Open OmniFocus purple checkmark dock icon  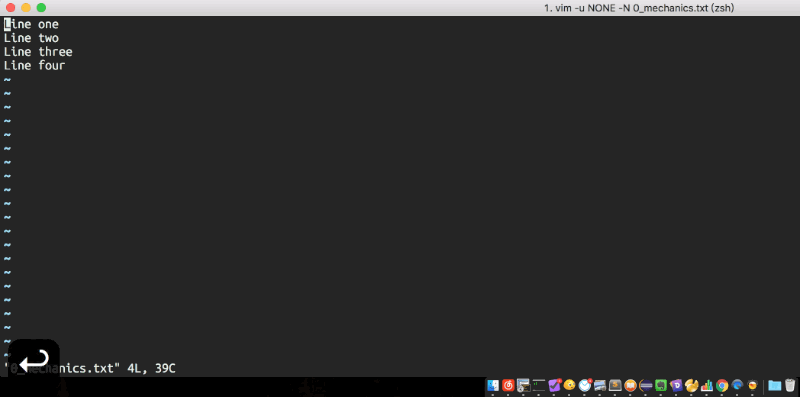pyautogui.click(x=555, y=385)
